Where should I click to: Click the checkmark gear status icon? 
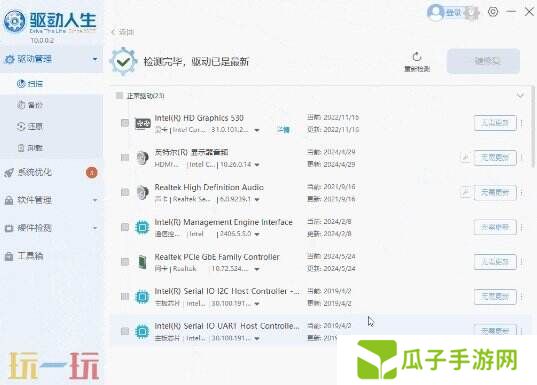[x=123, y=62]
